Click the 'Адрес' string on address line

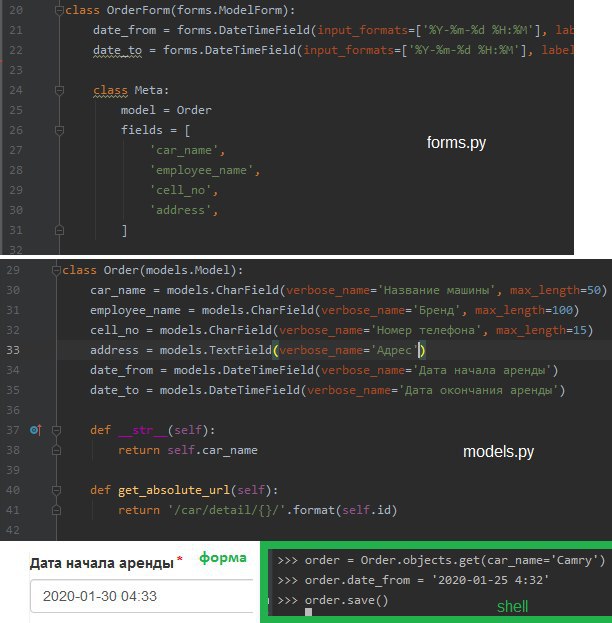(x=394, y=350)
